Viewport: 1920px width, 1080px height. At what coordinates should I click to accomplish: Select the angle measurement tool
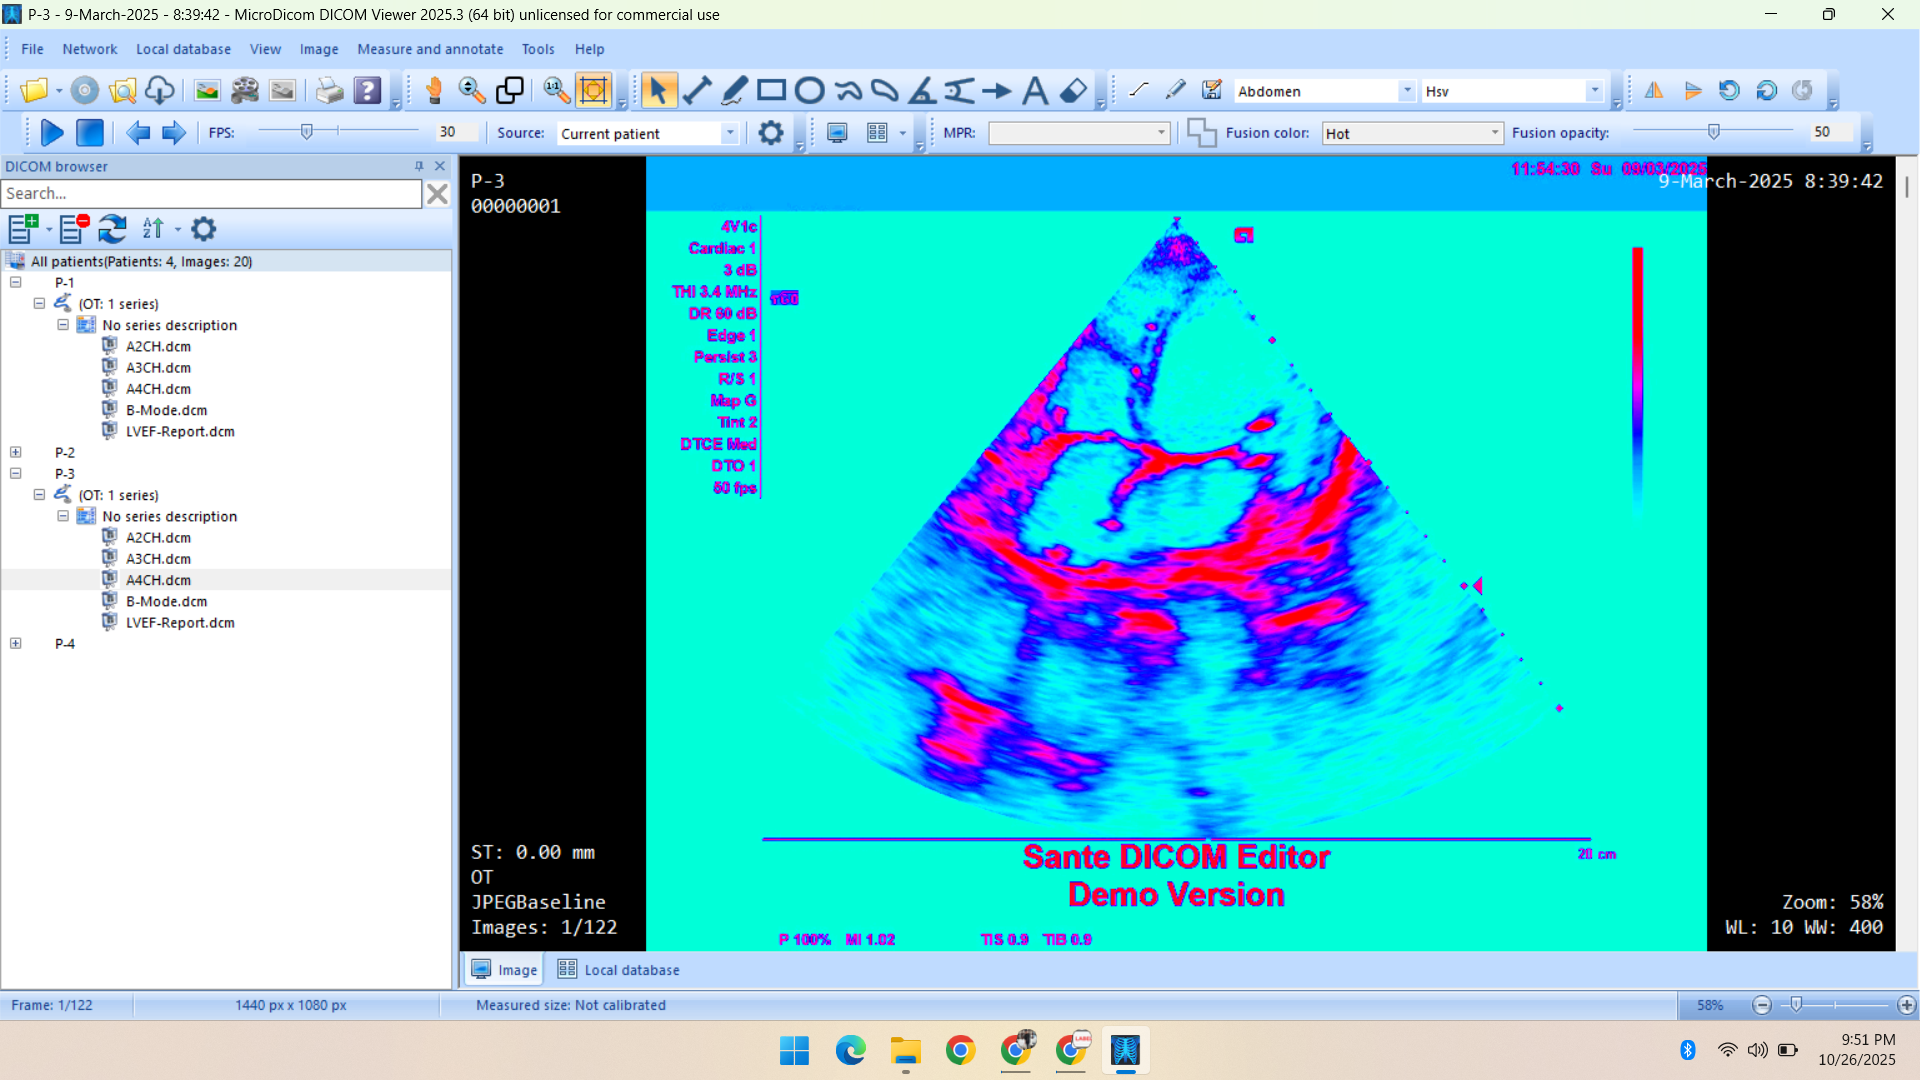921,91
